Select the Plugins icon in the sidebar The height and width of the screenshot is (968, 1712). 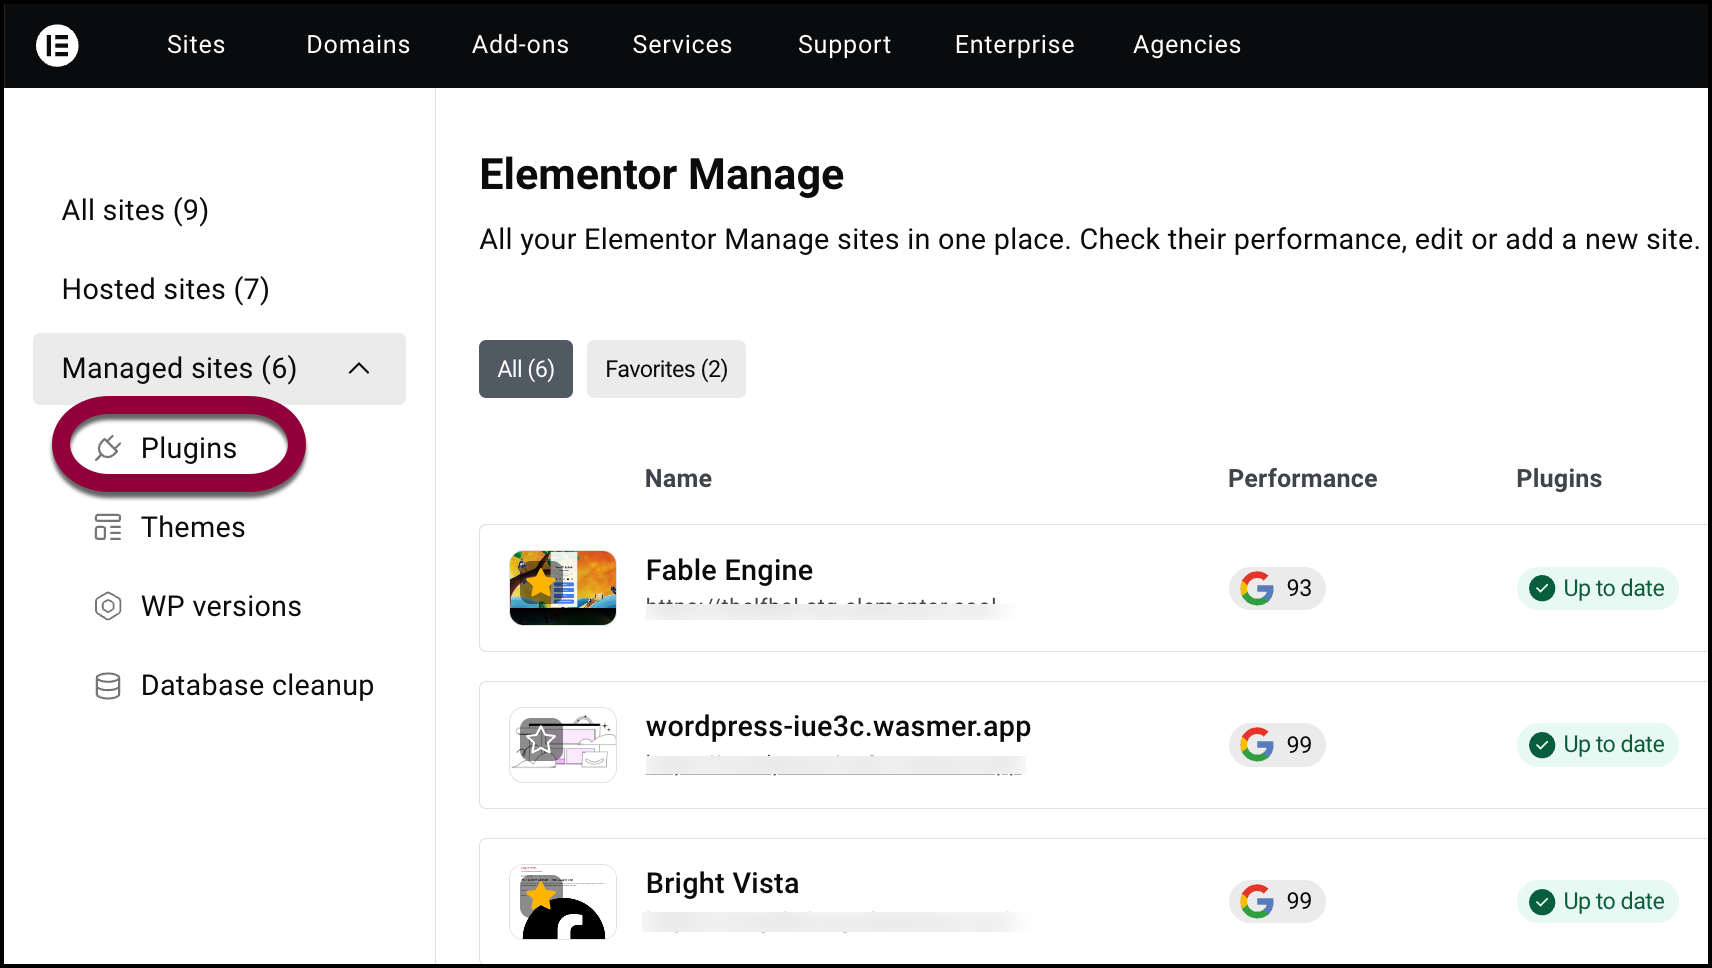pos(108,447)
